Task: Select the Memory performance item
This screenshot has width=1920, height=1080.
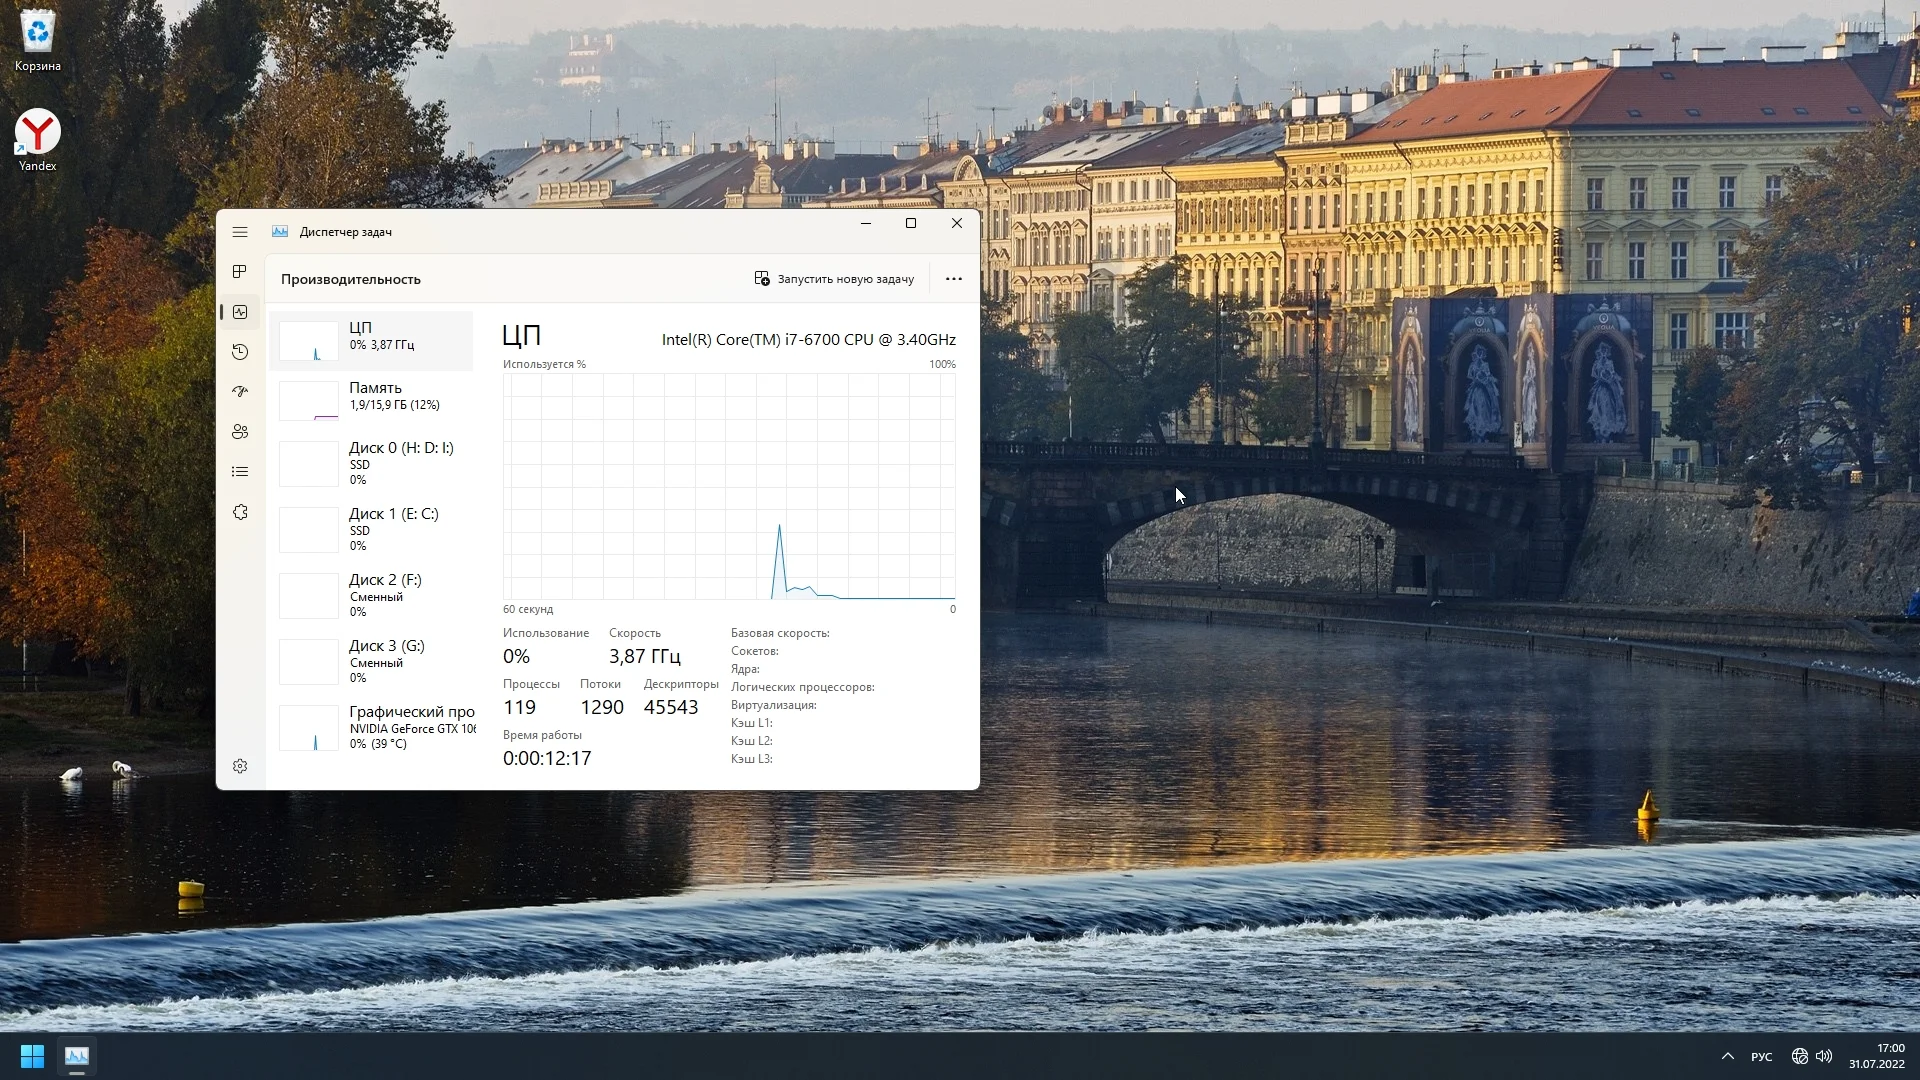Action: click(372, 398)
